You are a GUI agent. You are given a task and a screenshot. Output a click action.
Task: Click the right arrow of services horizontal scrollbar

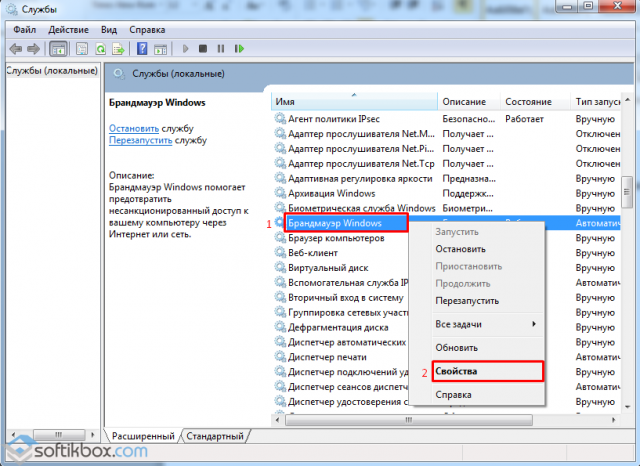pyautogui.click(x=613, y=420)
